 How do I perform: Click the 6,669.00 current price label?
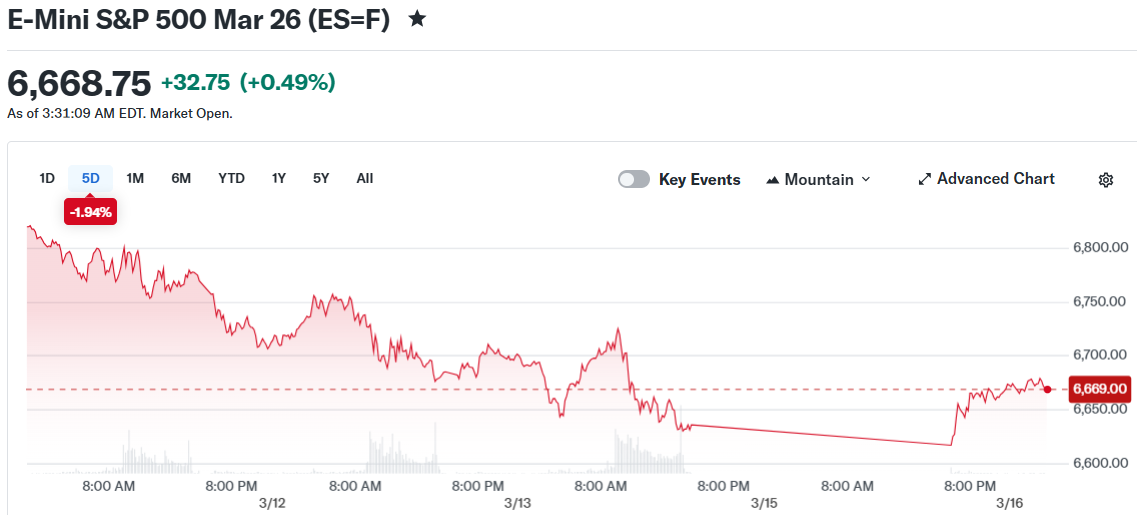(x=1100, y=389)
